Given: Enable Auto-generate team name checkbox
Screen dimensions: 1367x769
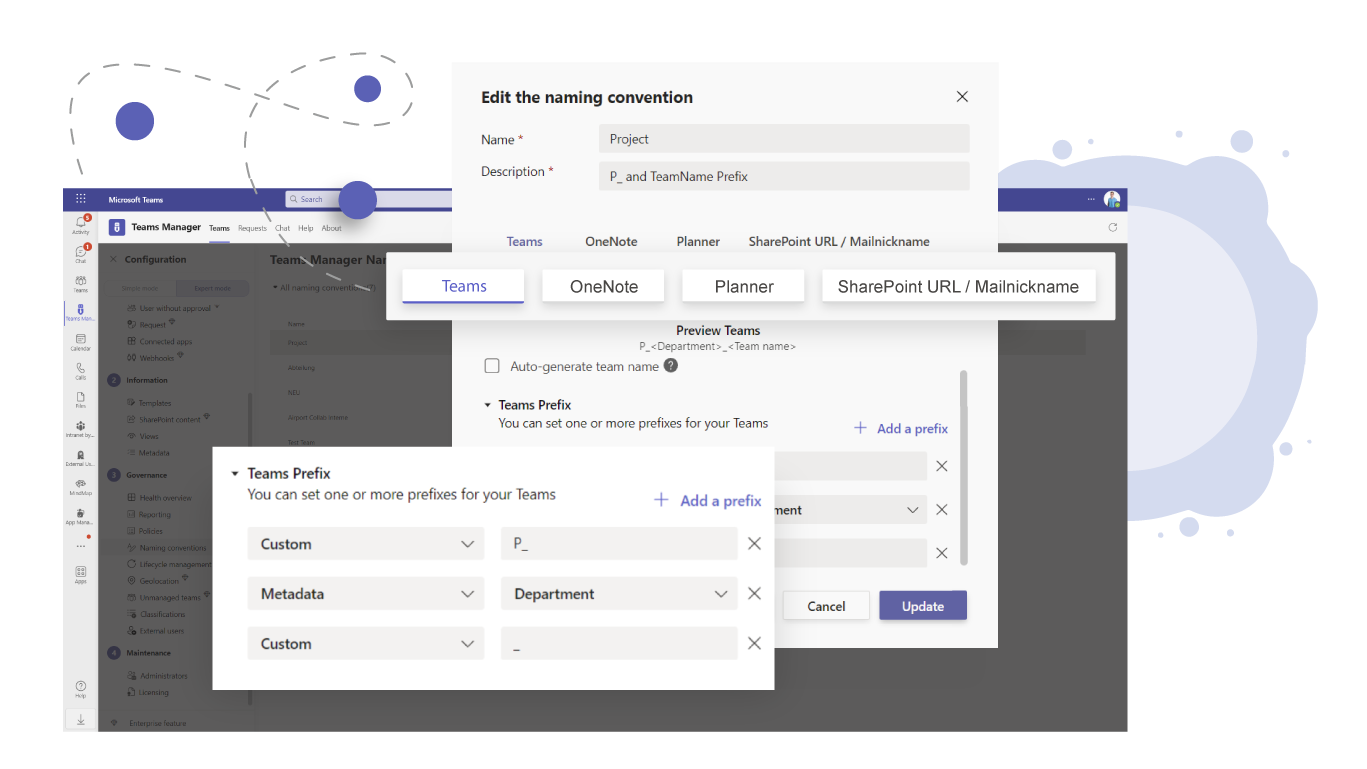Looking at the screenshot, I should 492,366.
